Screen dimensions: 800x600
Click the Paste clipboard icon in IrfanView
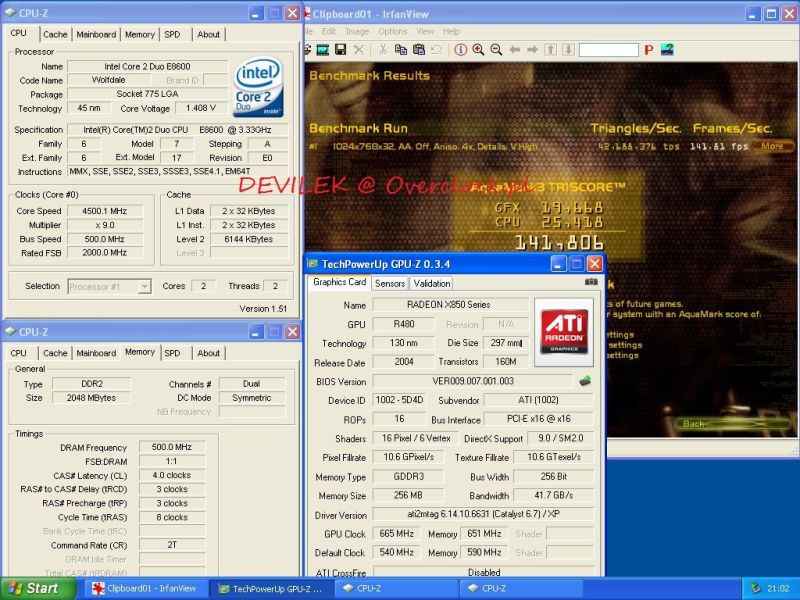[419, 49]
